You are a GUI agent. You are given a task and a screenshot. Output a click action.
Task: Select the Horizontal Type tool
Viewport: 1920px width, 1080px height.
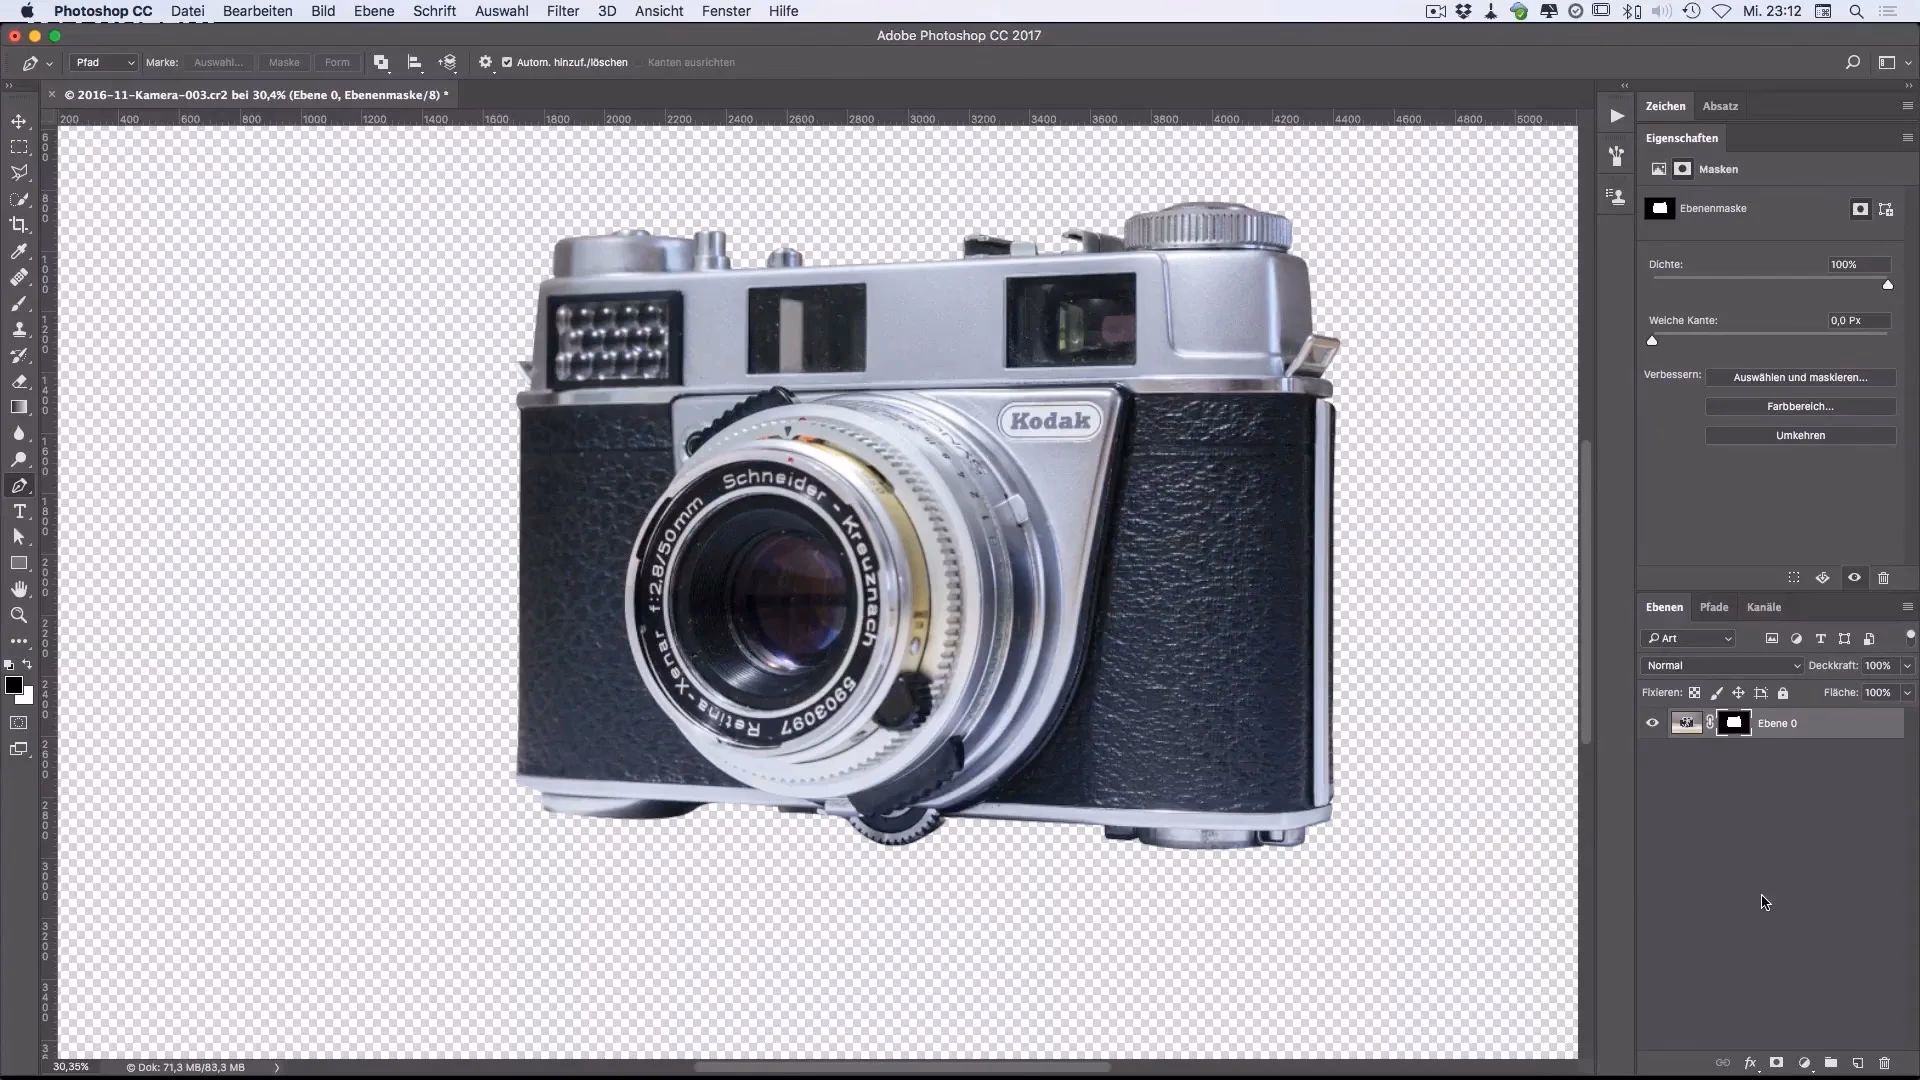(19, 511)
